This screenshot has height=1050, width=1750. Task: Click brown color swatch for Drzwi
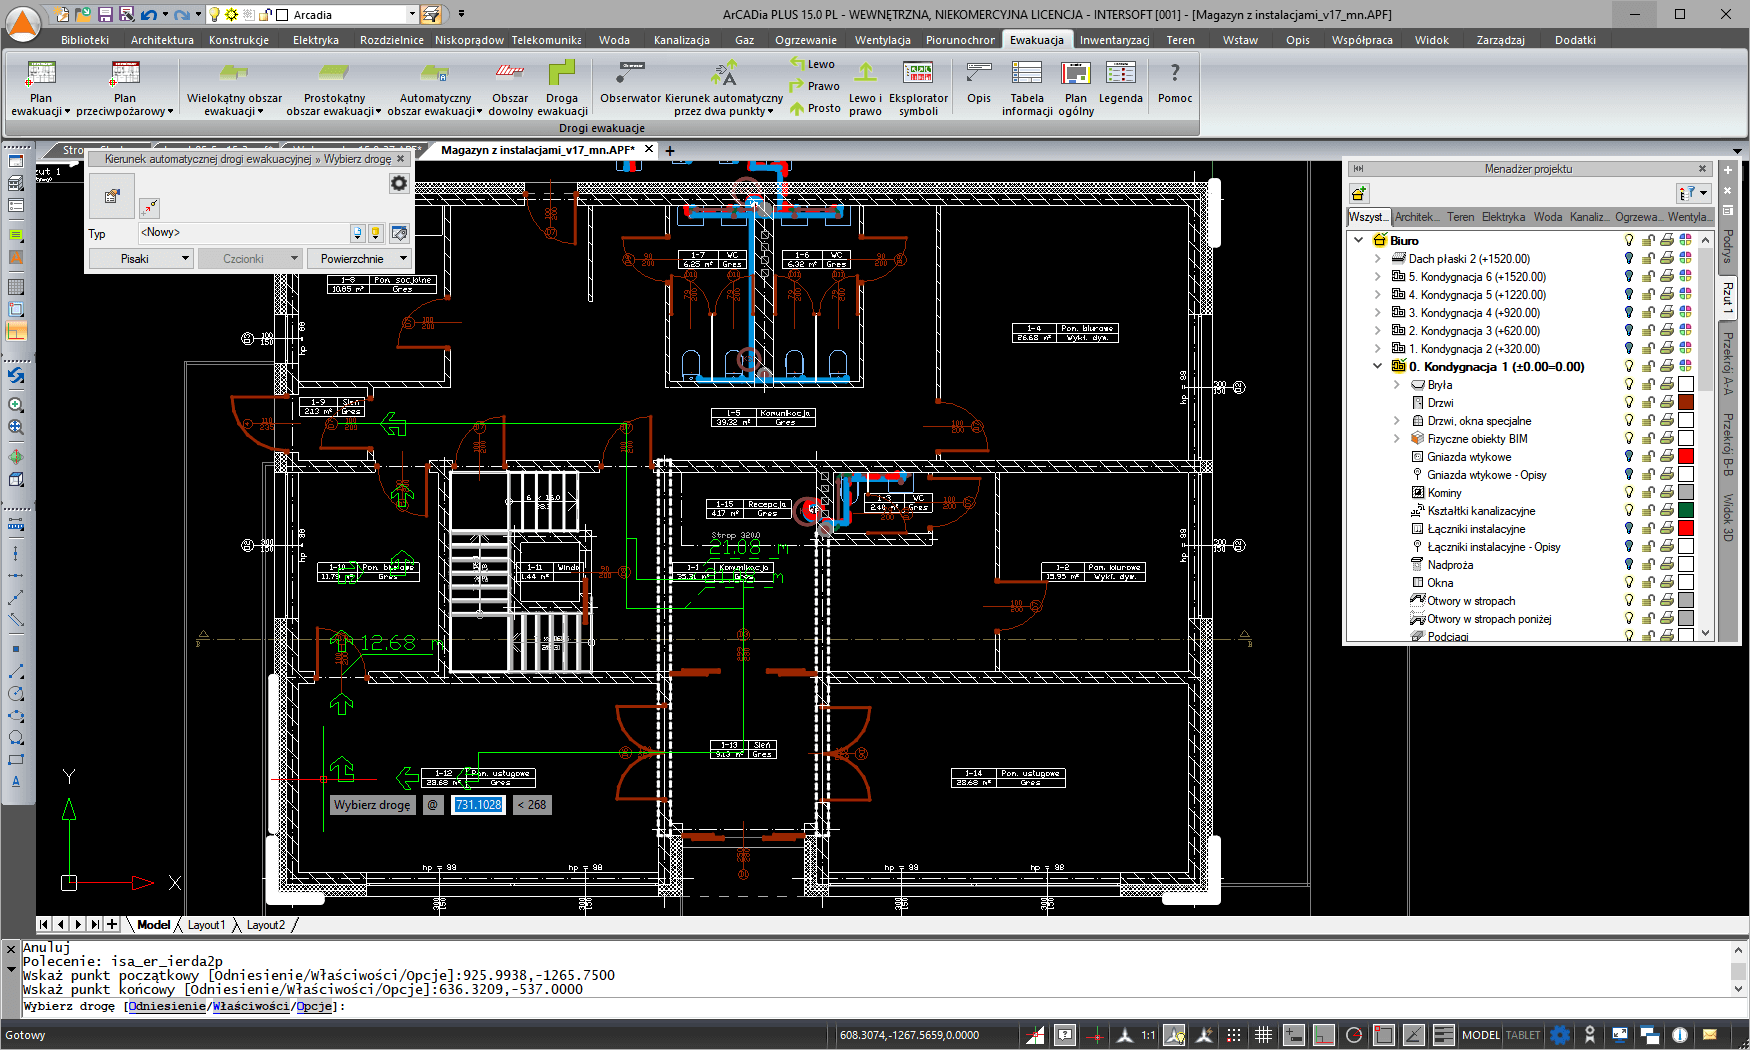[1686, 403]
